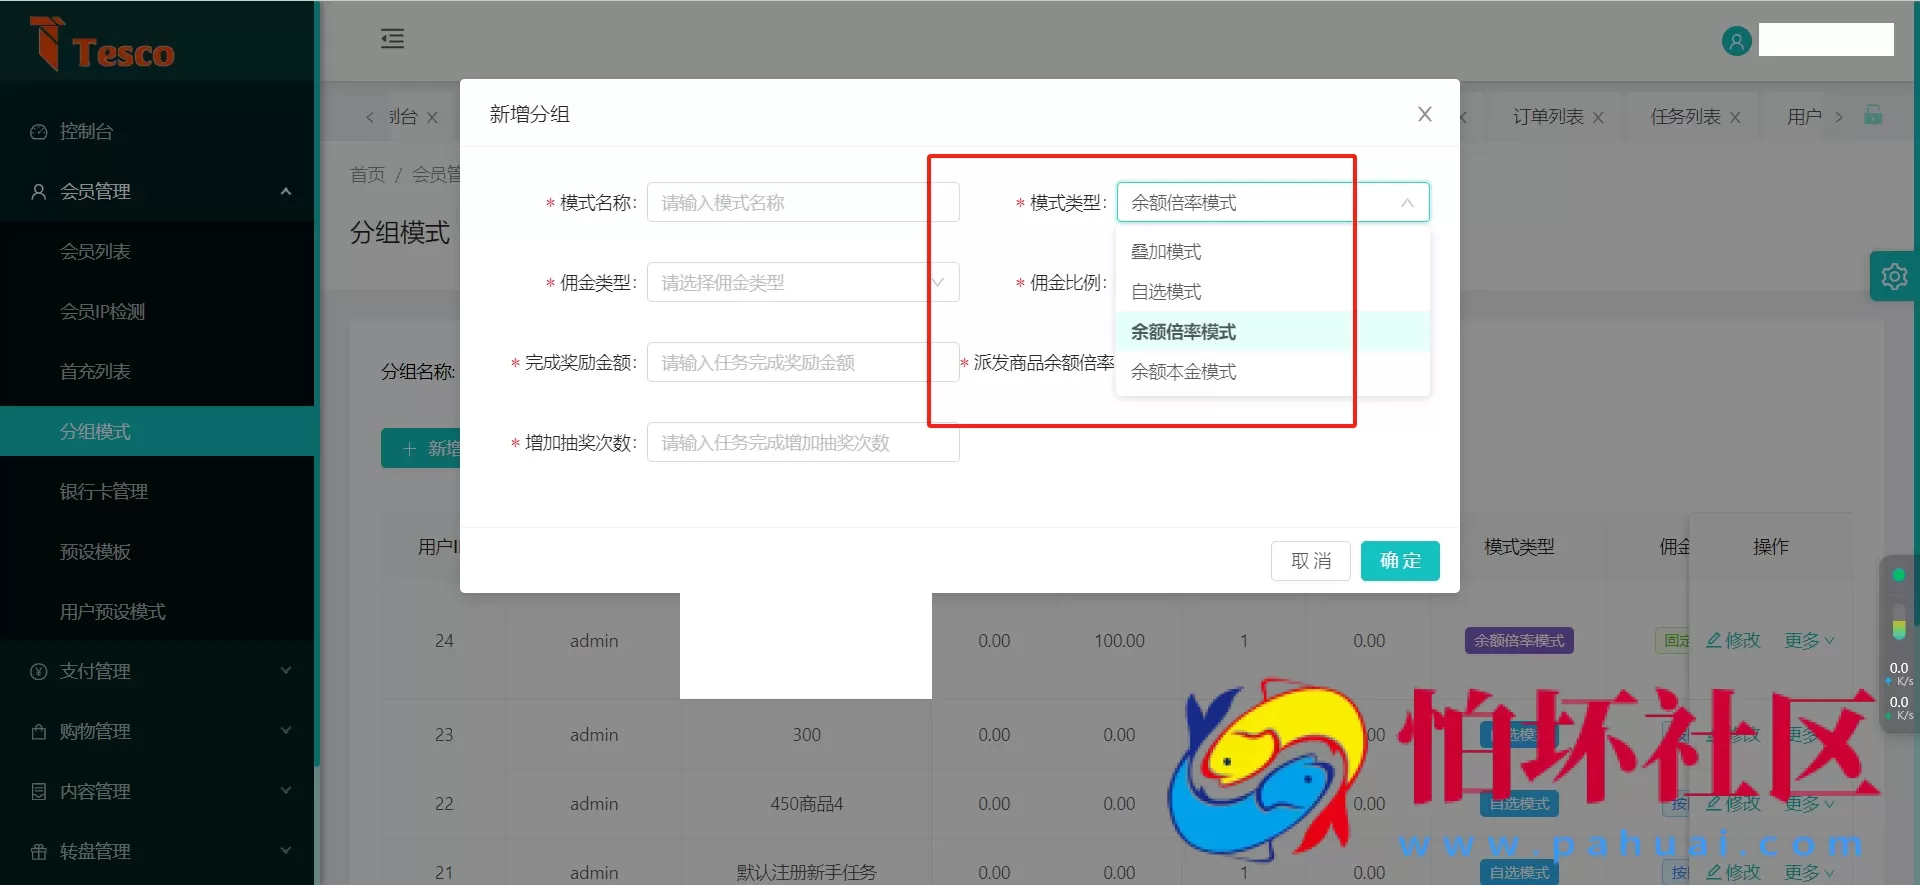Choose 自选模式 option

1273,292
